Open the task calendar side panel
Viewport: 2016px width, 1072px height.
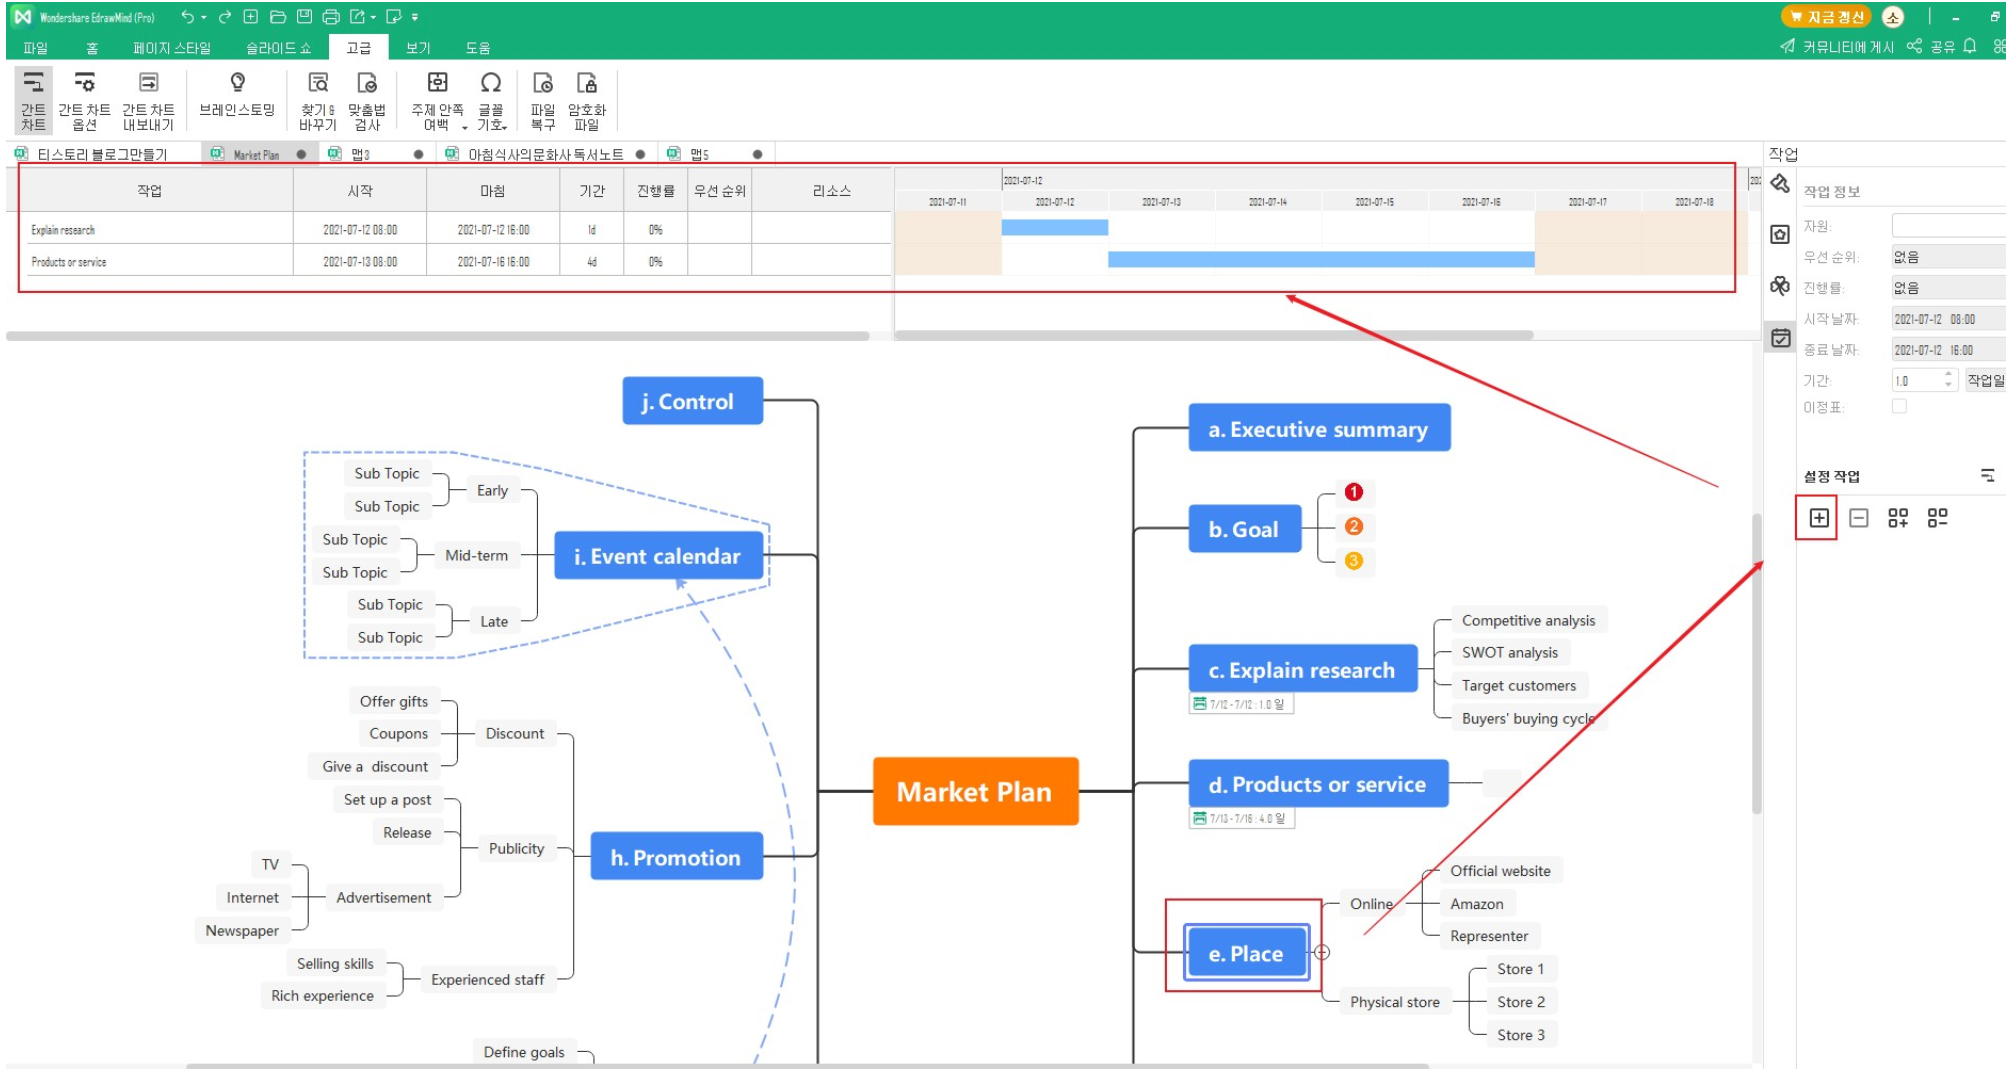point(1780,338)
